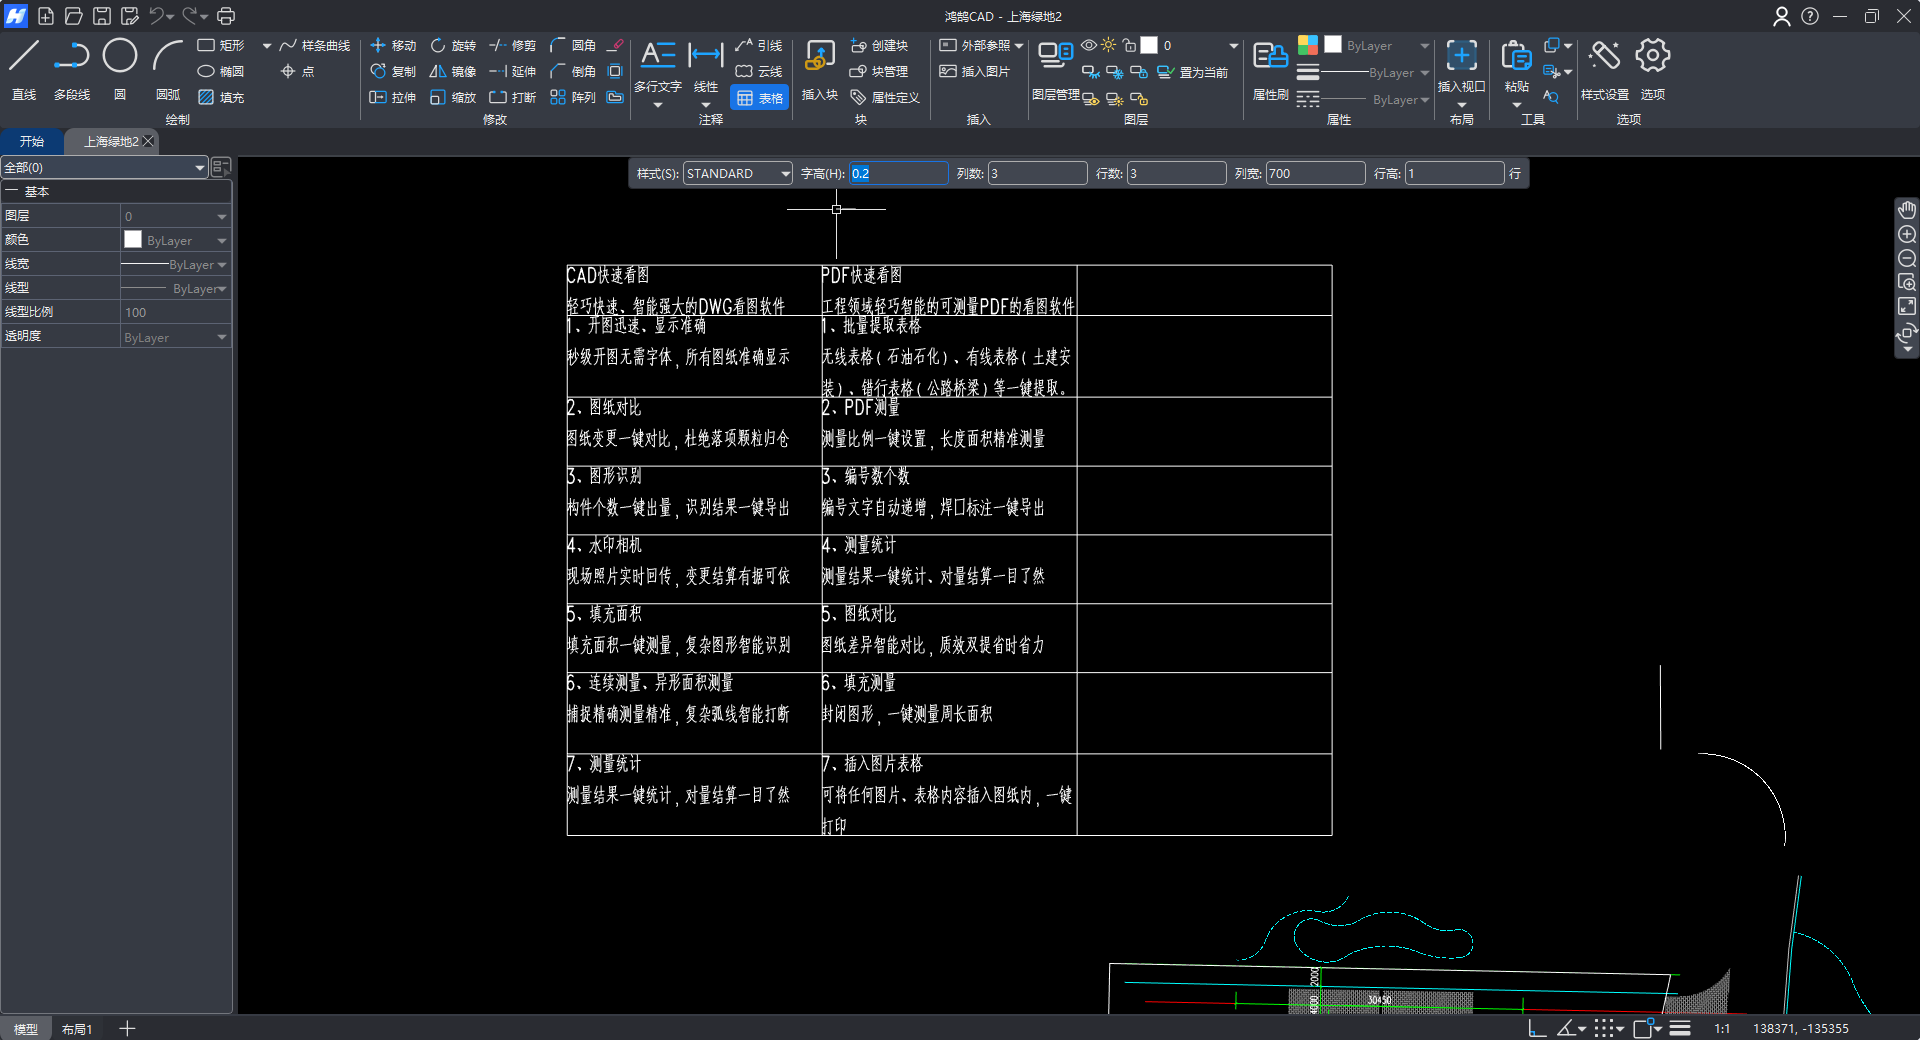Expand the 外部参照 dropdown
1920x1040 pixels.
(1019, 46)
